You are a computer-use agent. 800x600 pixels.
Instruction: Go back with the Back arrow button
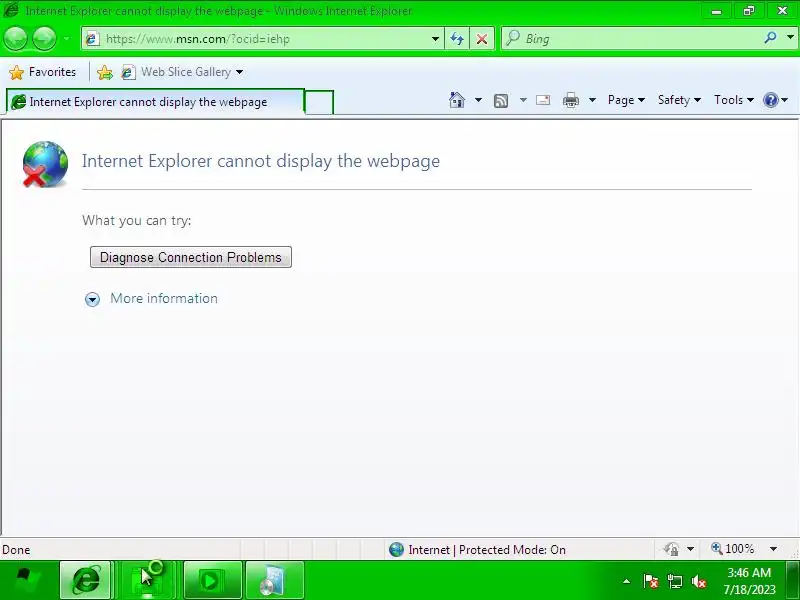pos(15,39)
